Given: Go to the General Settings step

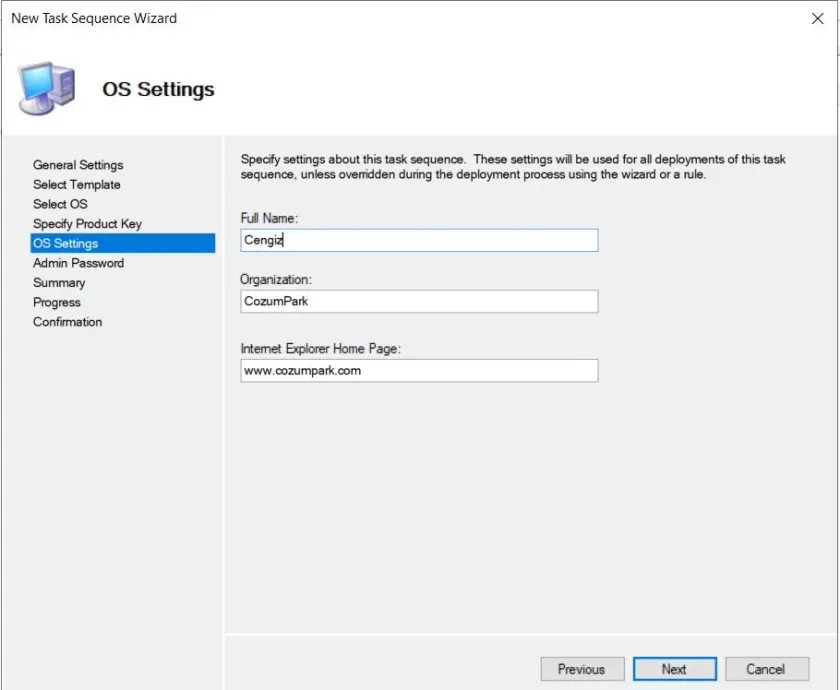Looking at the screenshot, I should tap(78, 165).
